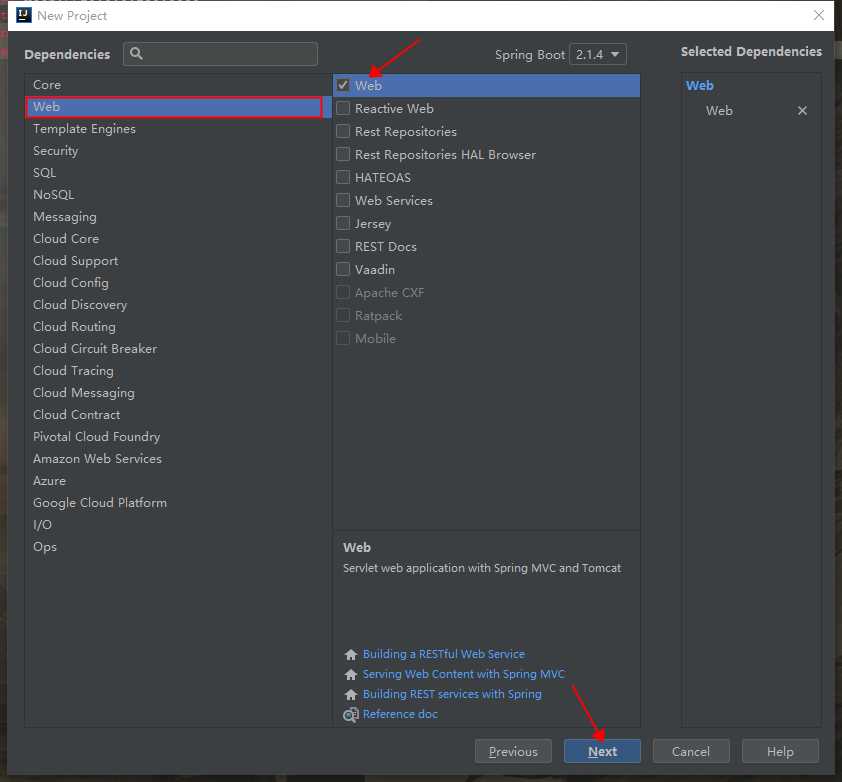This screenshot has width=842, height=782.
Task: Select the NoSQL category
Action: (178, 195)
